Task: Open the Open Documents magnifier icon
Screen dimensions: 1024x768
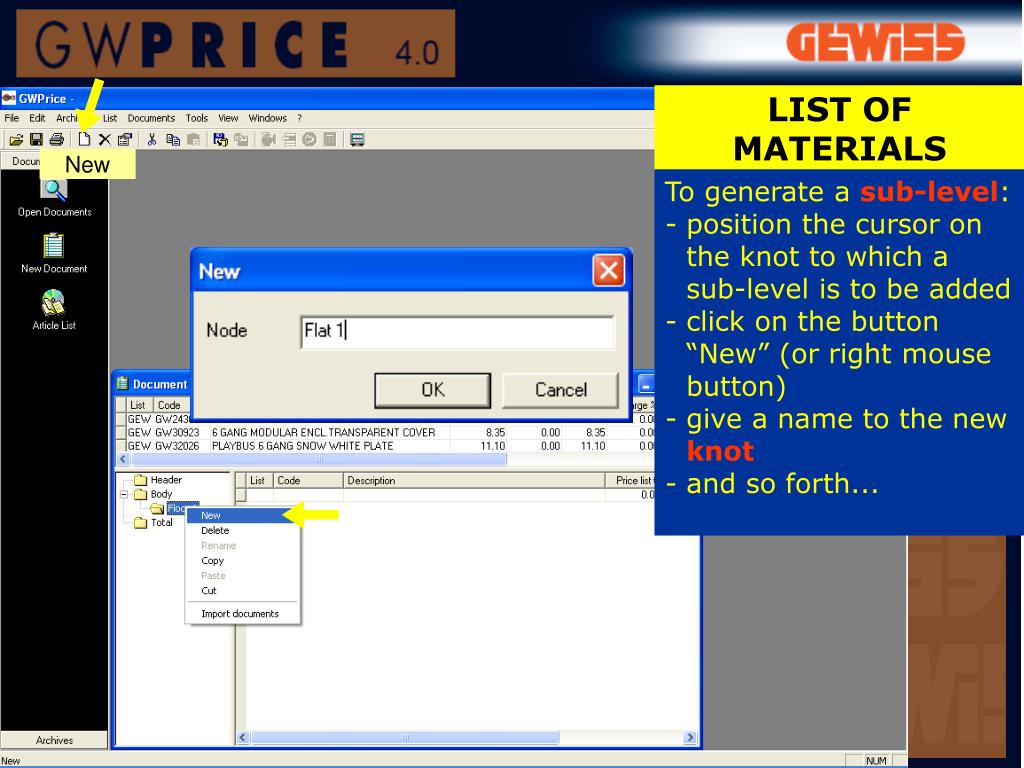Action: (x=54, y=190)
